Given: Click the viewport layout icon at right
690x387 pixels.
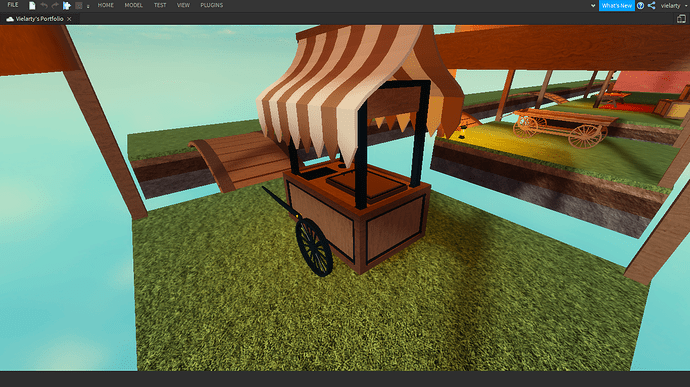Looking at the screenshot, I should 681,18.
